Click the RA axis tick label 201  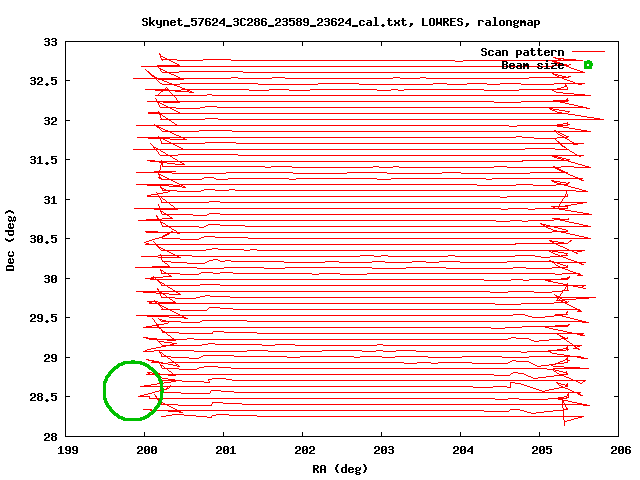[226, 450]
